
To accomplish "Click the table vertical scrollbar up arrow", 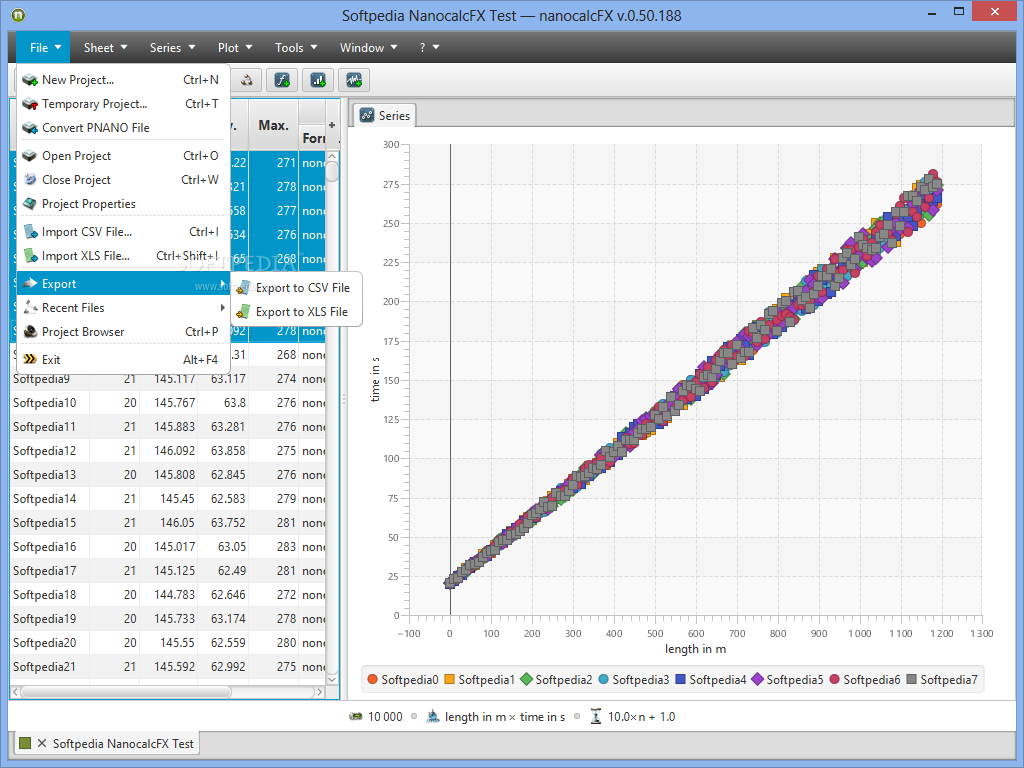I will coord(332,157).
